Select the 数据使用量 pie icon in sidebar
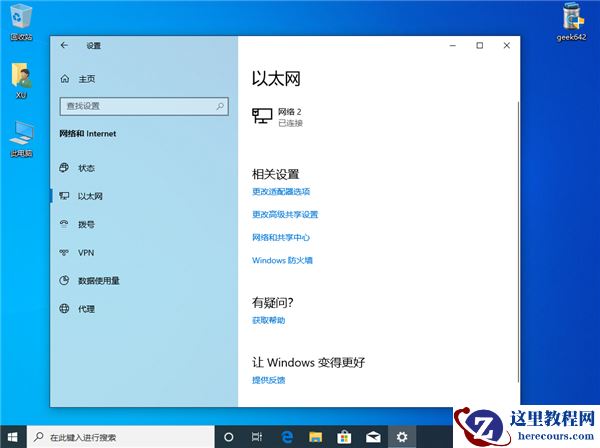Screen dimensions: 600x448 point(64,280)
